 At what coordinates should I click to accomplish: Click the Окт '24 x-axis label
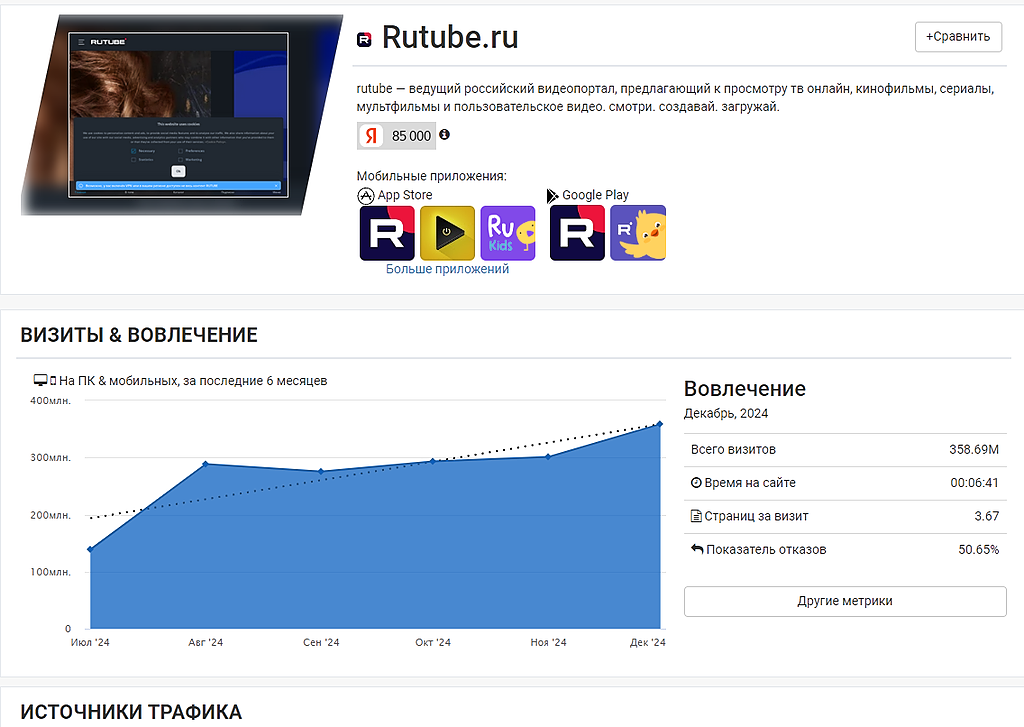432,642
